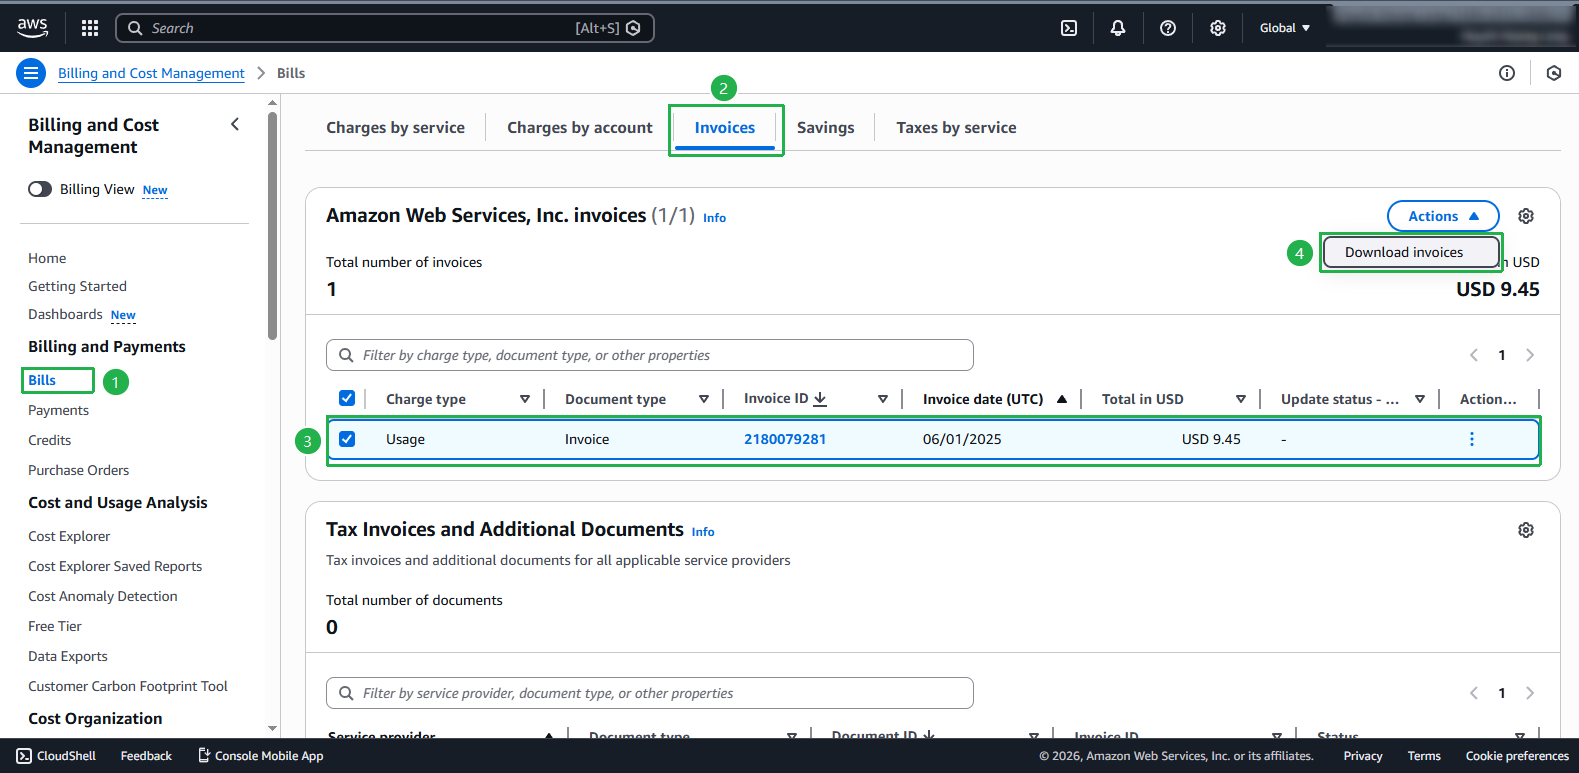
Task: Open Credits in the sidebar
Action: pyautogui.click(x=50, y=440)
